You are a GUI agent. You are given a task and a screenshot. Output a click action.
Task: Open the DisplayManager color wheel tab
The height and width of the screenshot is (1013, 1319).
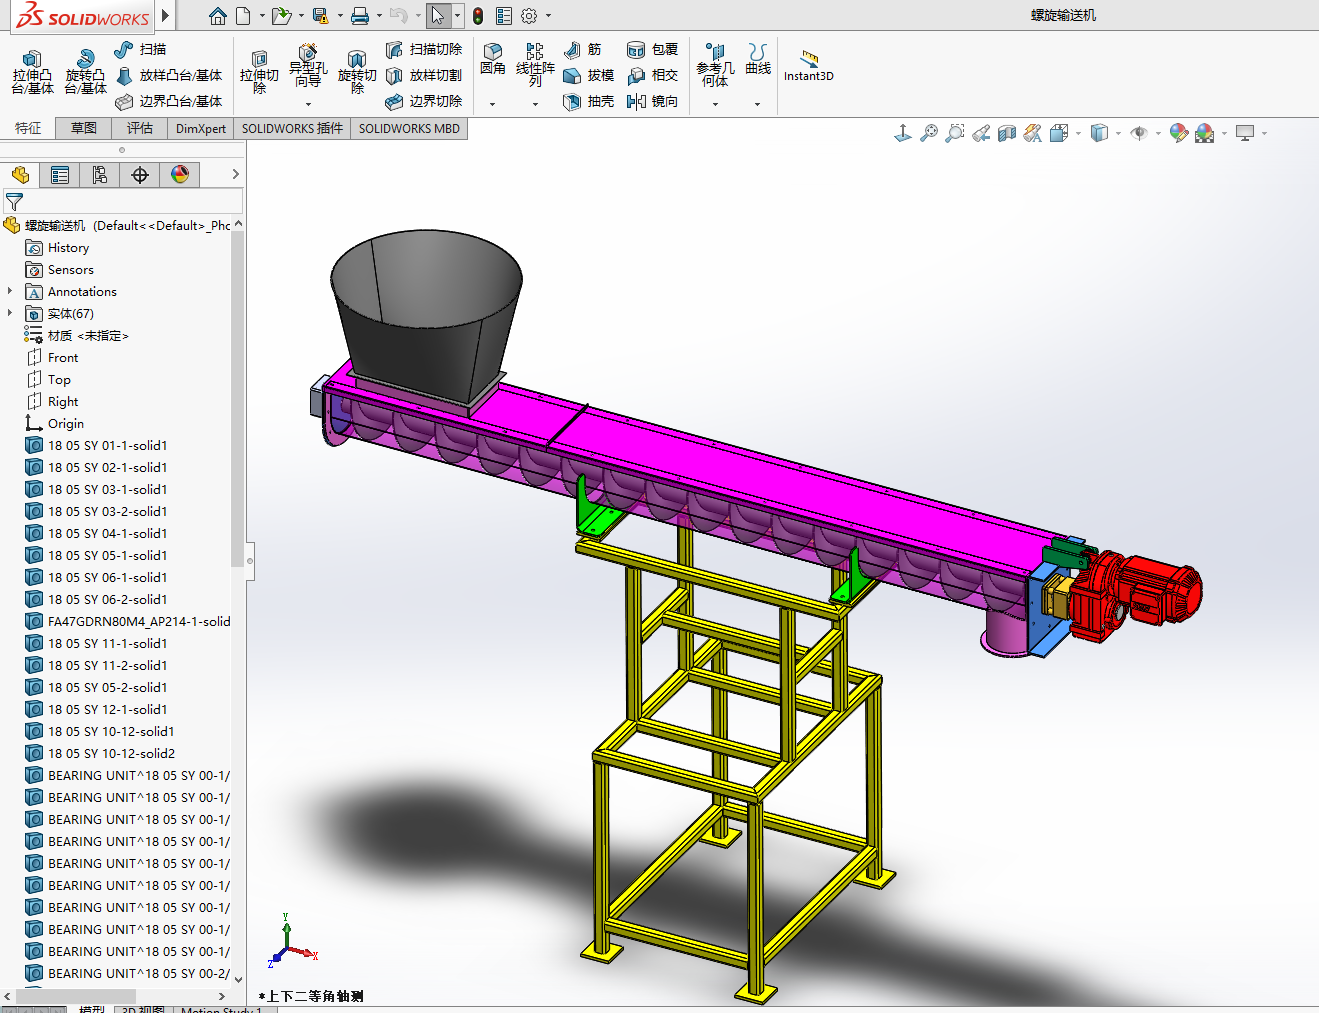(x=180, y=175)
